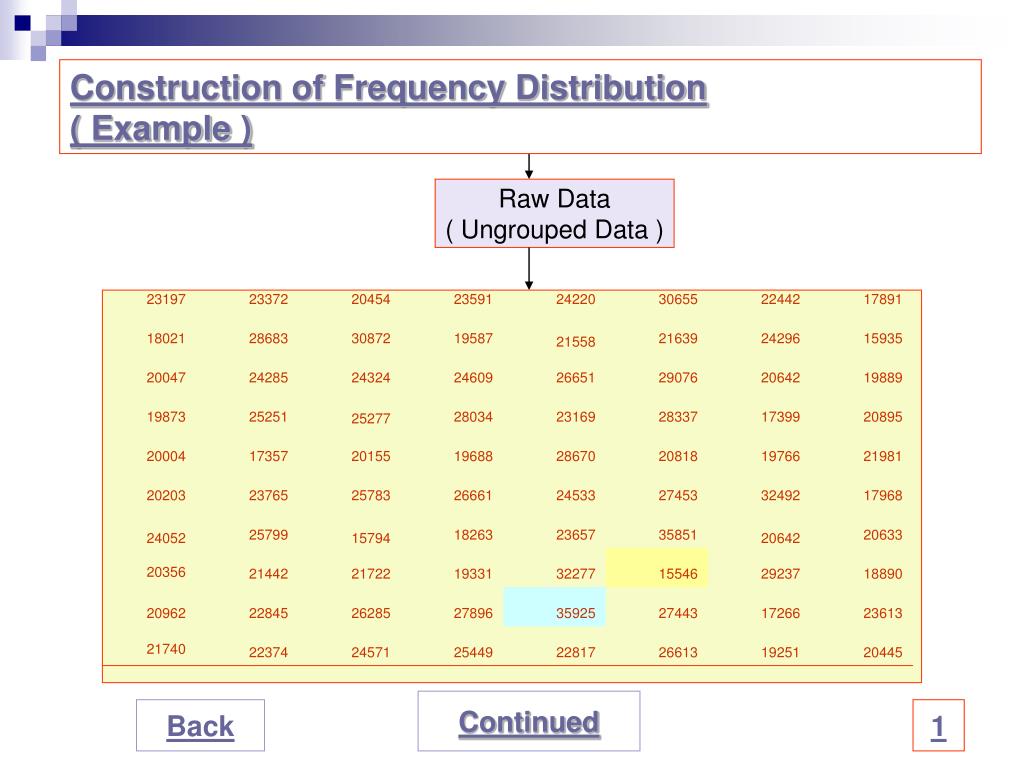Pick the number 29076
The width and height of the screenshot is (1024, 768).
pos(678,377)
